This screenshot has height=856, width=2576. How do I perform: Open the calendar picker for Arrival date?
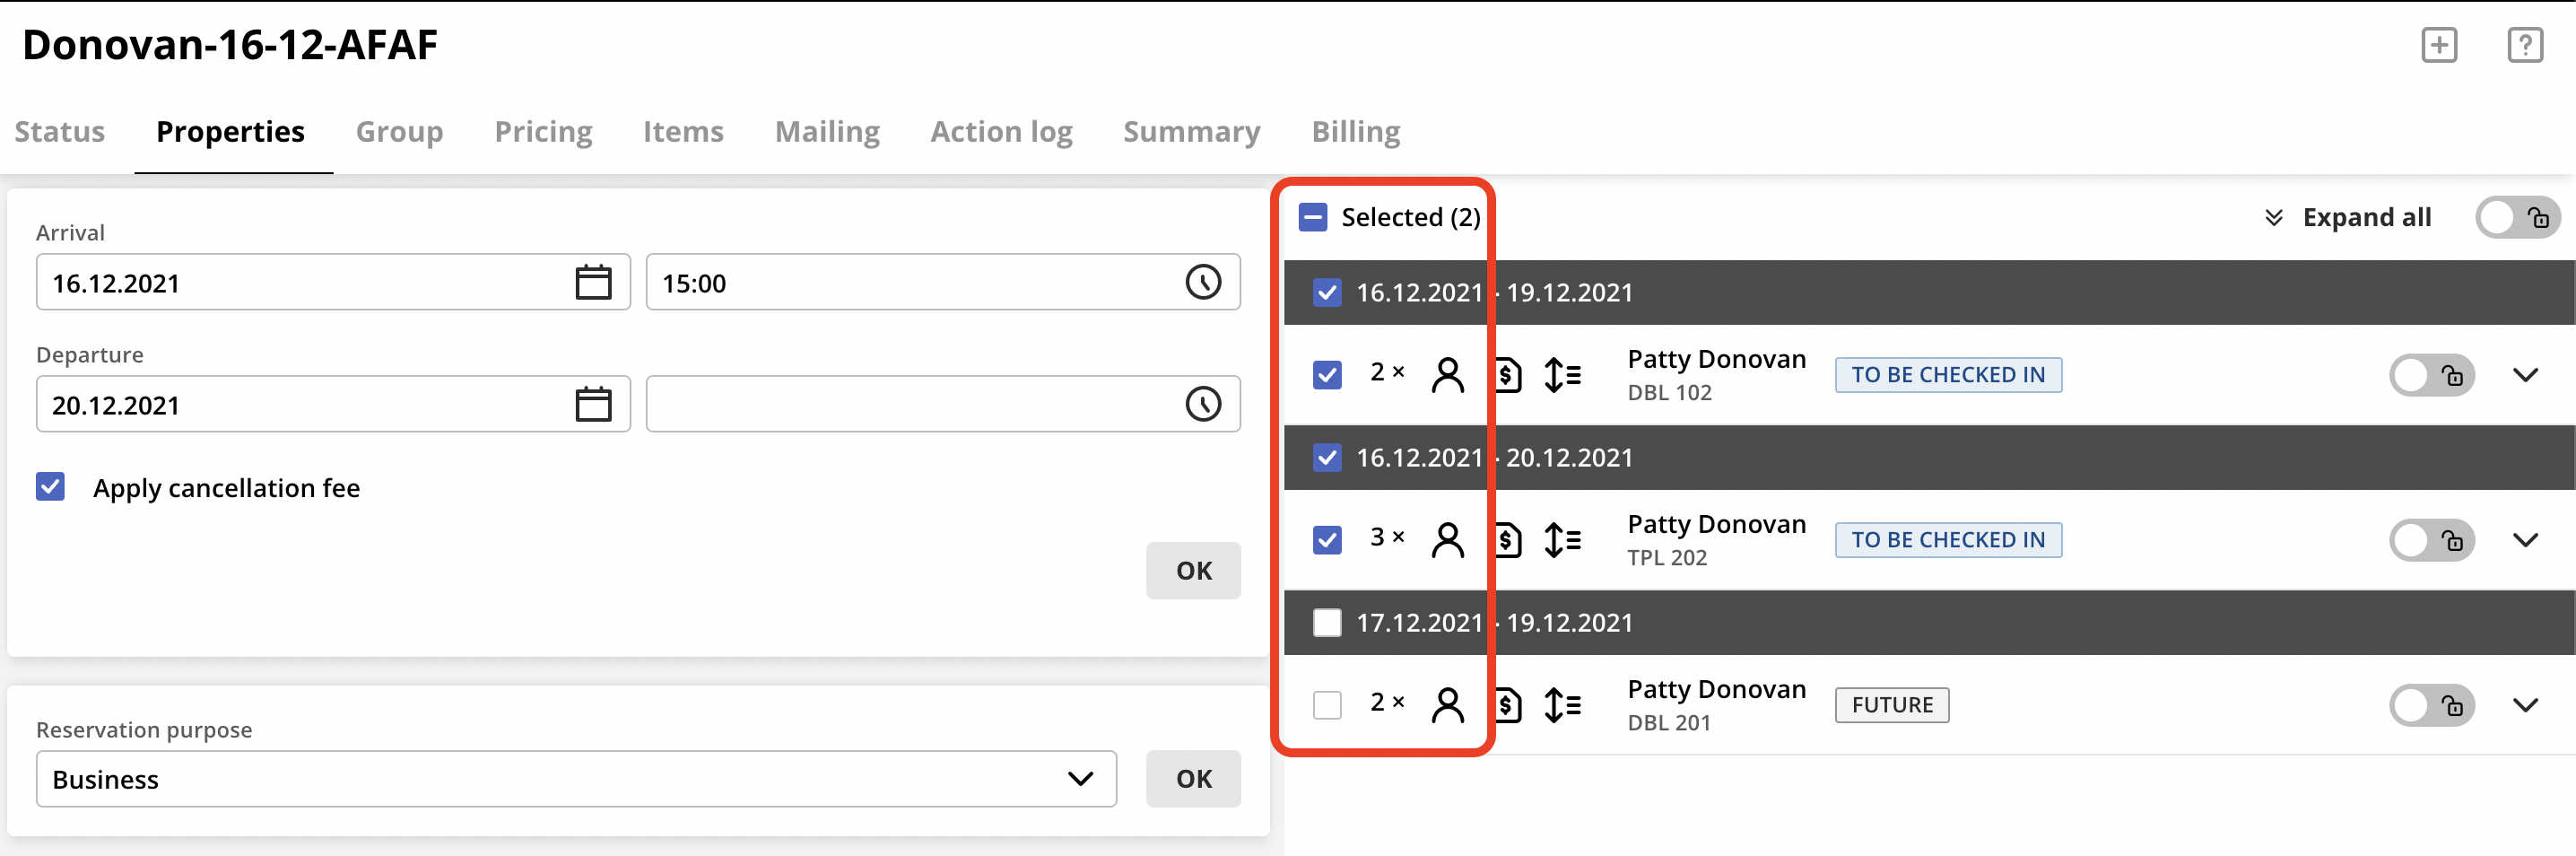click(594, 283)
